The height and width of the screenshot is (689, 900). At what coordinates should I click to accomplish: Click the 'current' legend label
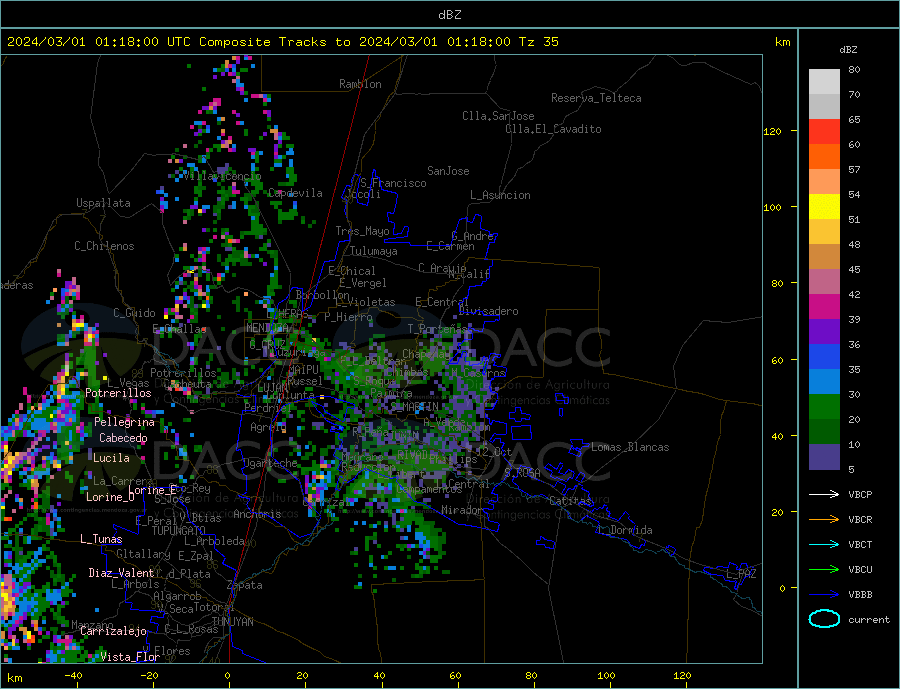coord(869,620)
